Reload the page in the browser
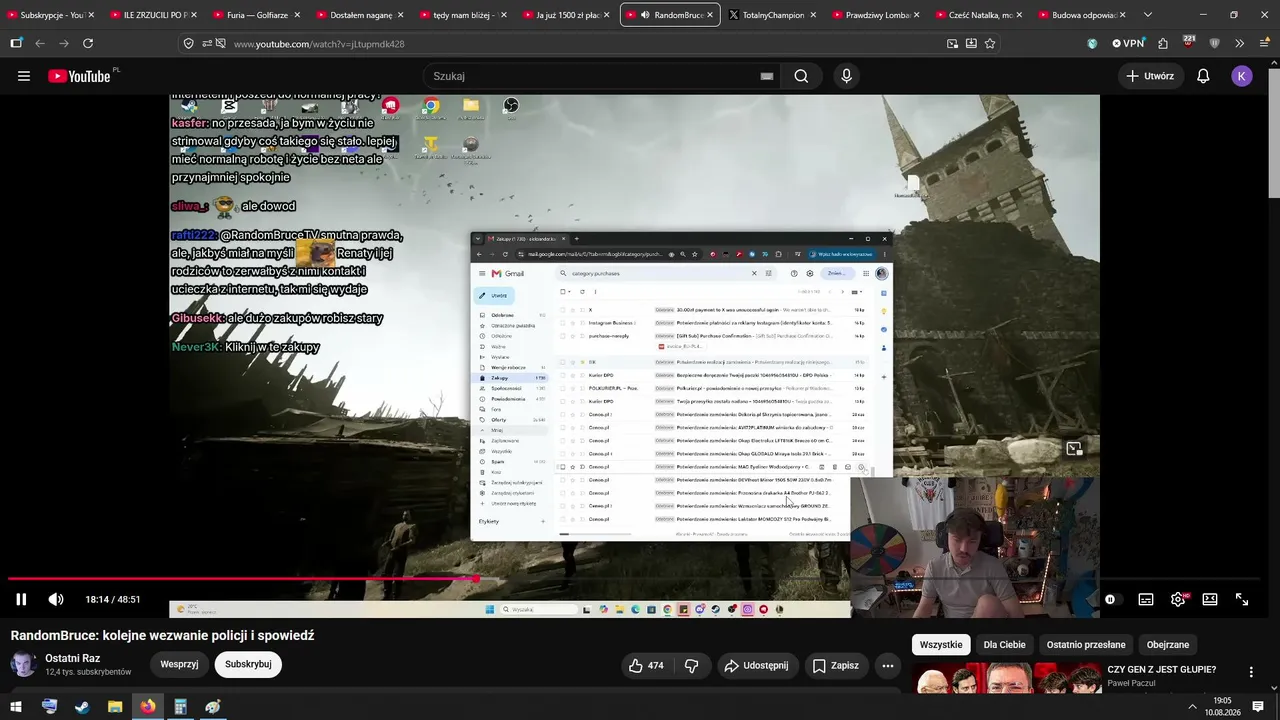The width and height of the screenshot is (1280, 720). point(88,44)
